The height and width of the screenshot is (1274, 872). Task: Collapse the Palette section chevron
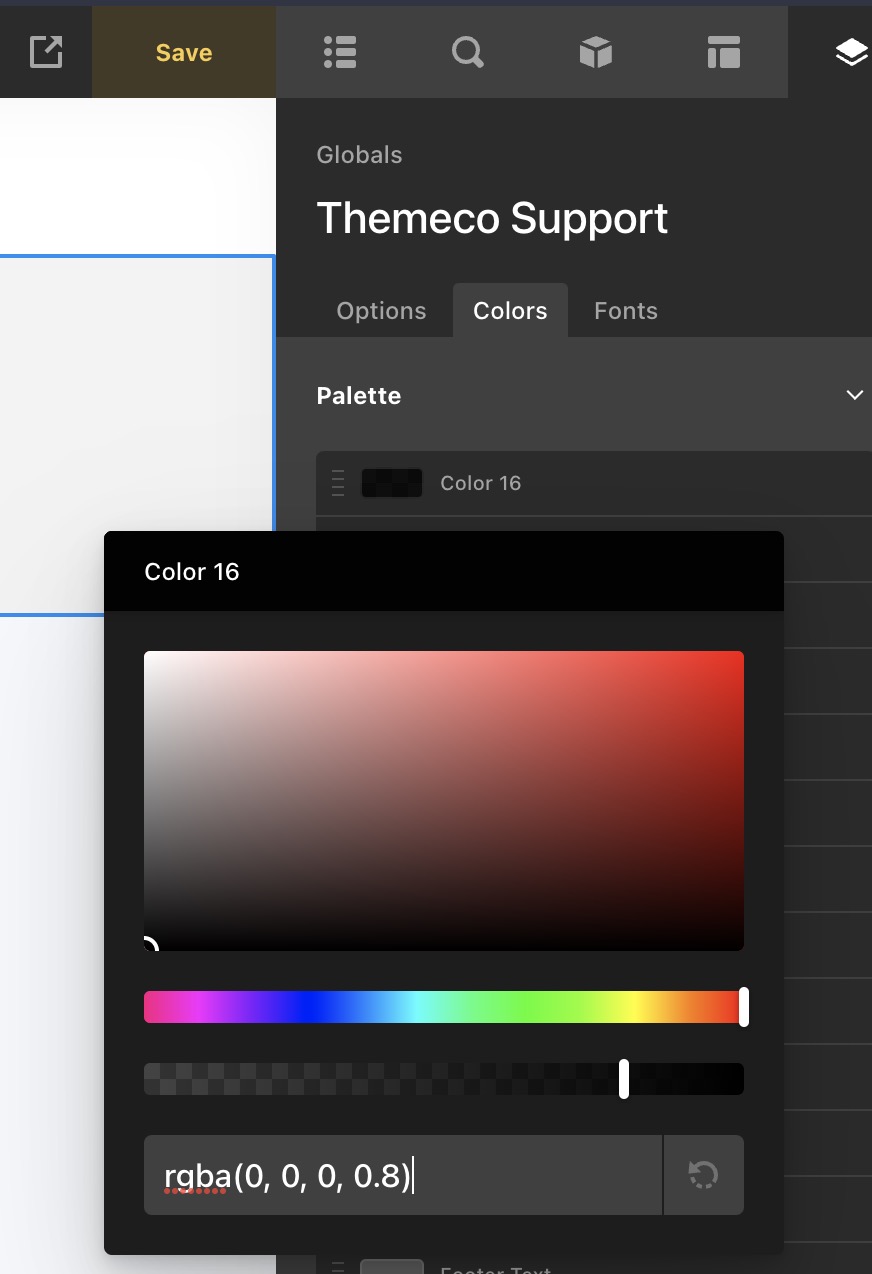point(854,395)
